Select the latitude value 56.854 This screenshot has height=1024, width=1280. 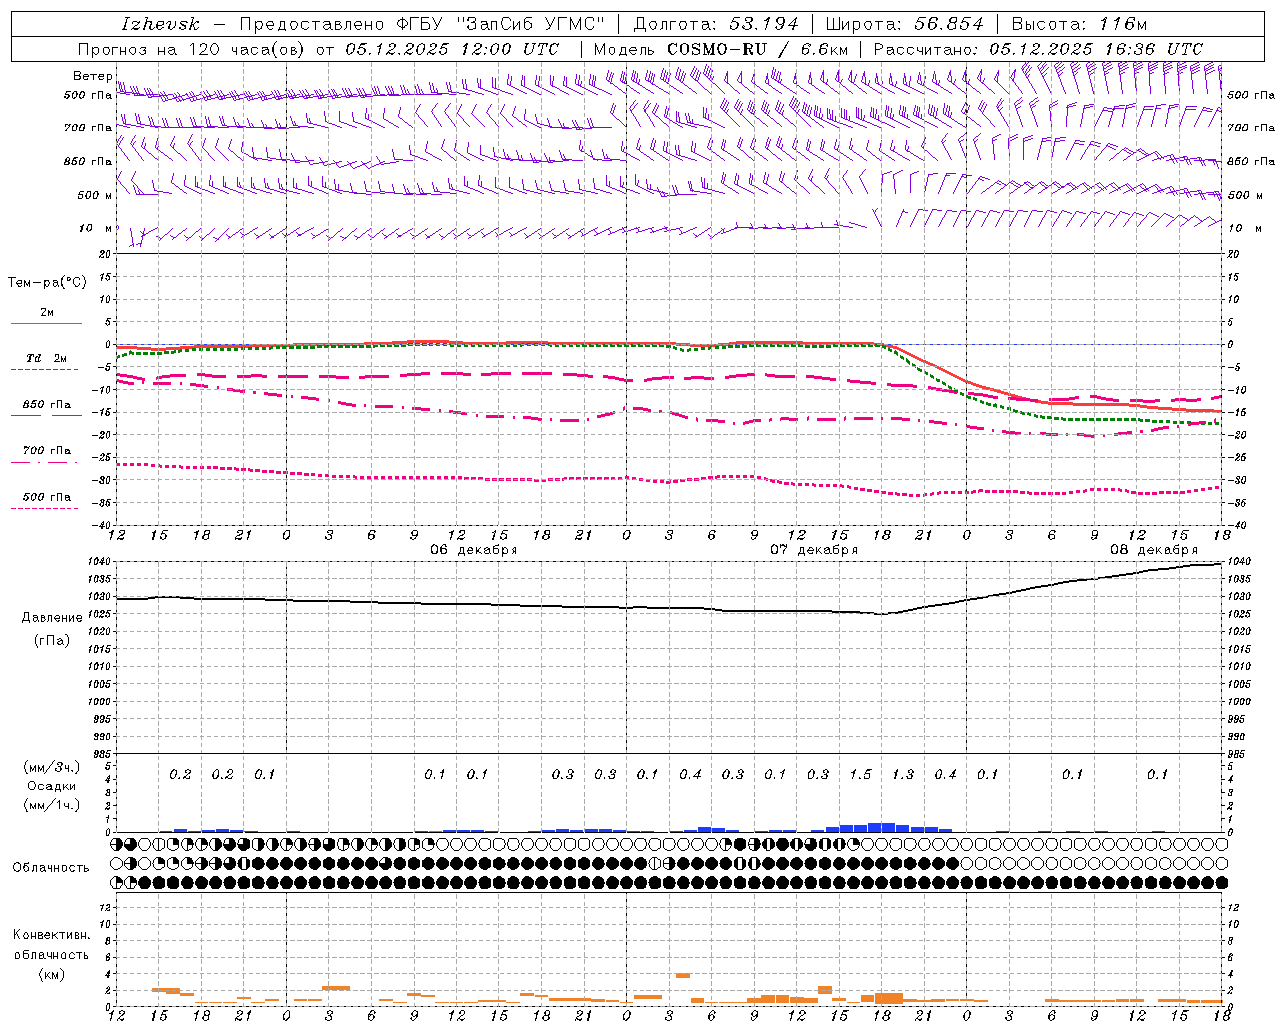point(949,24)
